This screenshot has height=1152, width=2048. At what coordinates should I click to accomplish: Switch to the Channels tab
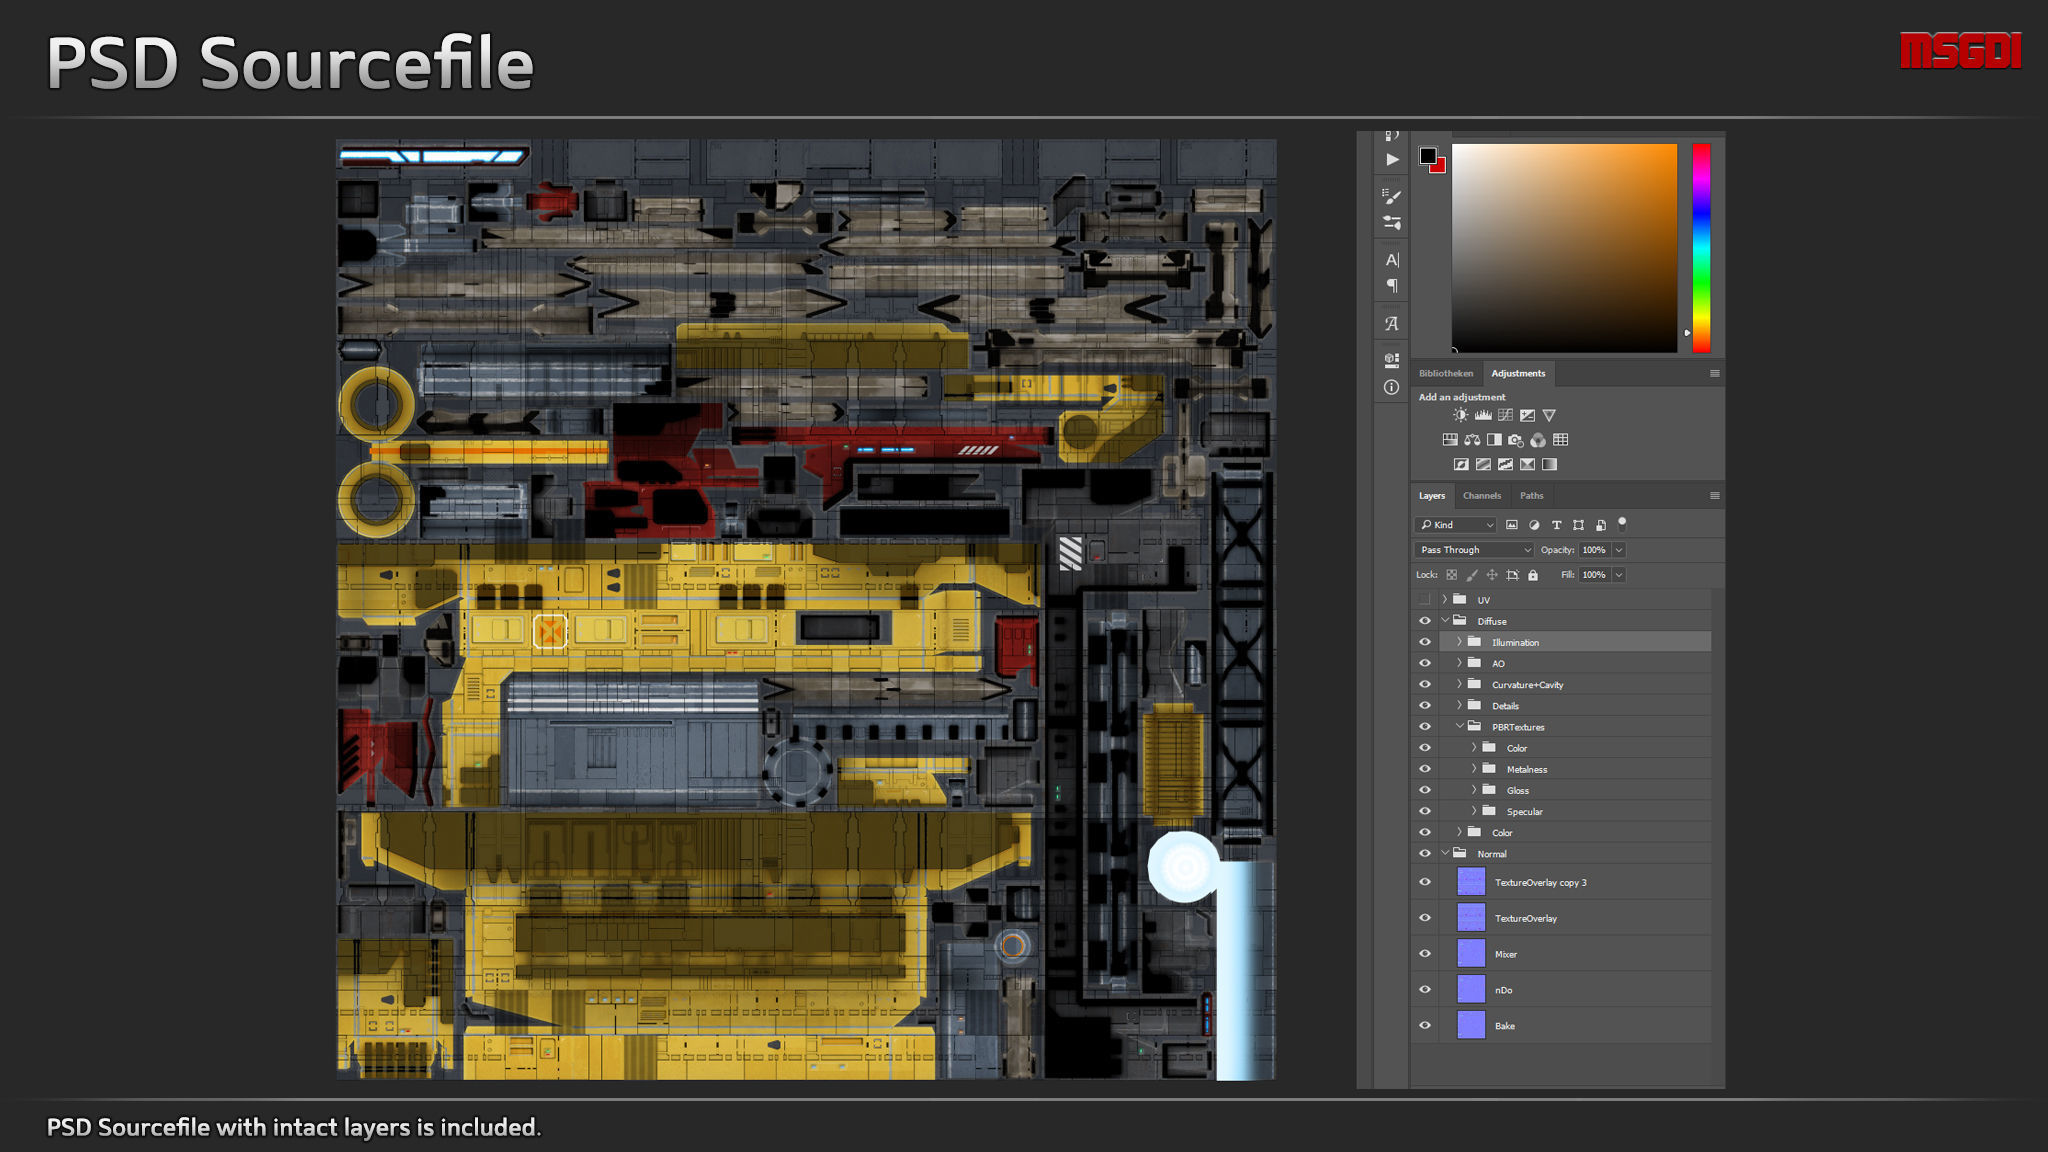(x=1481, y=496)
